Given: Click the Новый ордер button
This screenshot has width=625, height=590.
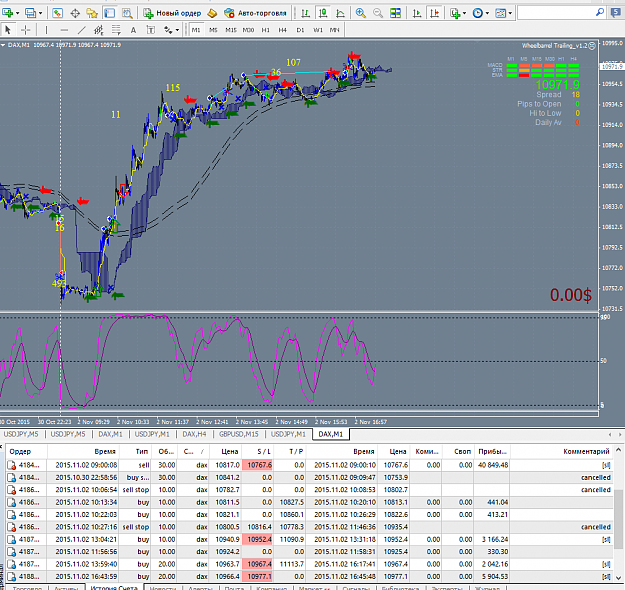Looking at the screenshot, I should pyautogui.click(x=172, y=13).
